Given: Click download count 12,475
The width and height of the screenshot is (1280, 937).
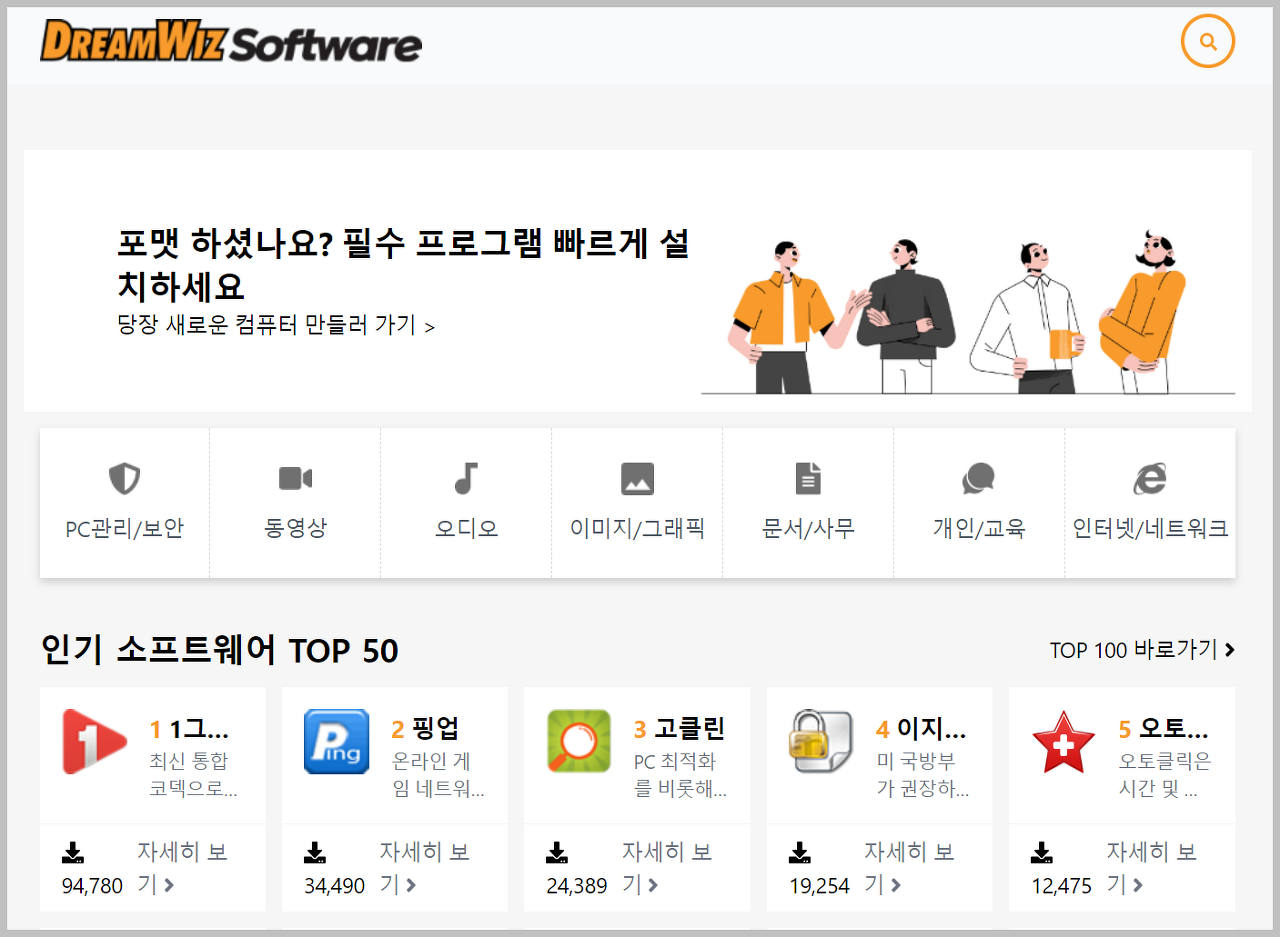Looking at the screenshot, I should tap(1061, 886).
